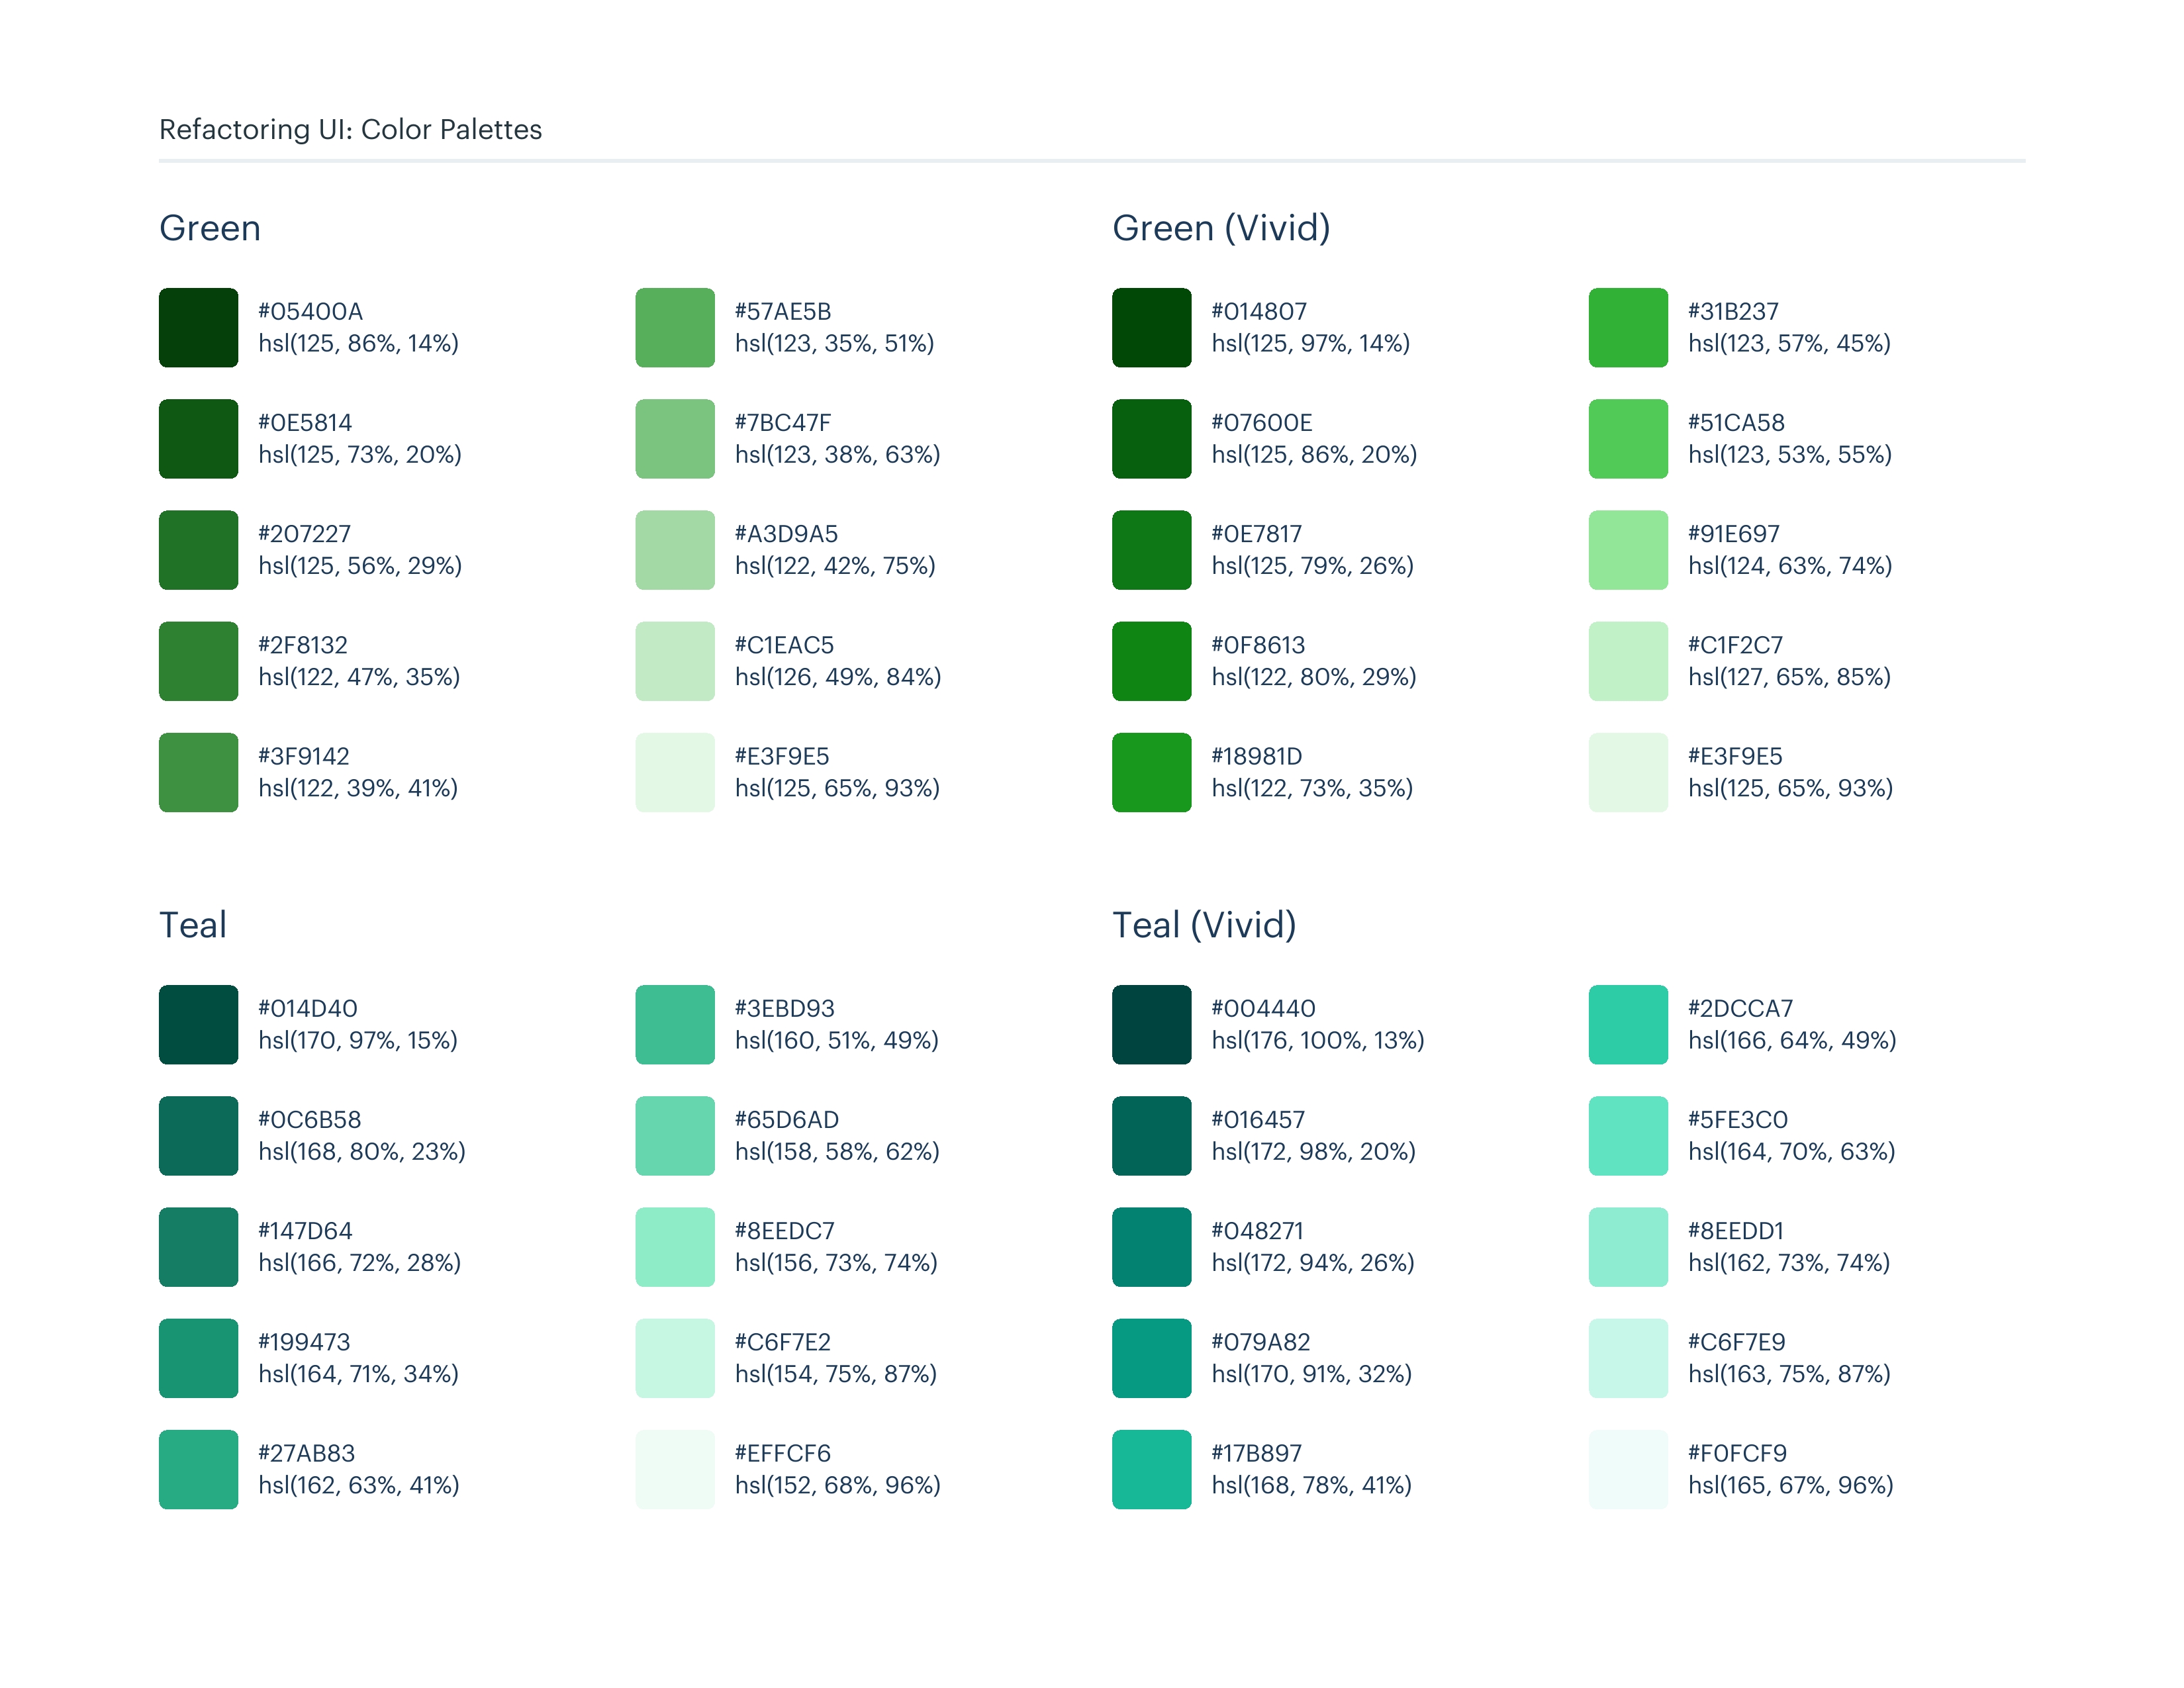Screen dimensions: 2184x1688
Task: Click the Teal swatch #3EBD93
Action: (x=675, y=1024)
